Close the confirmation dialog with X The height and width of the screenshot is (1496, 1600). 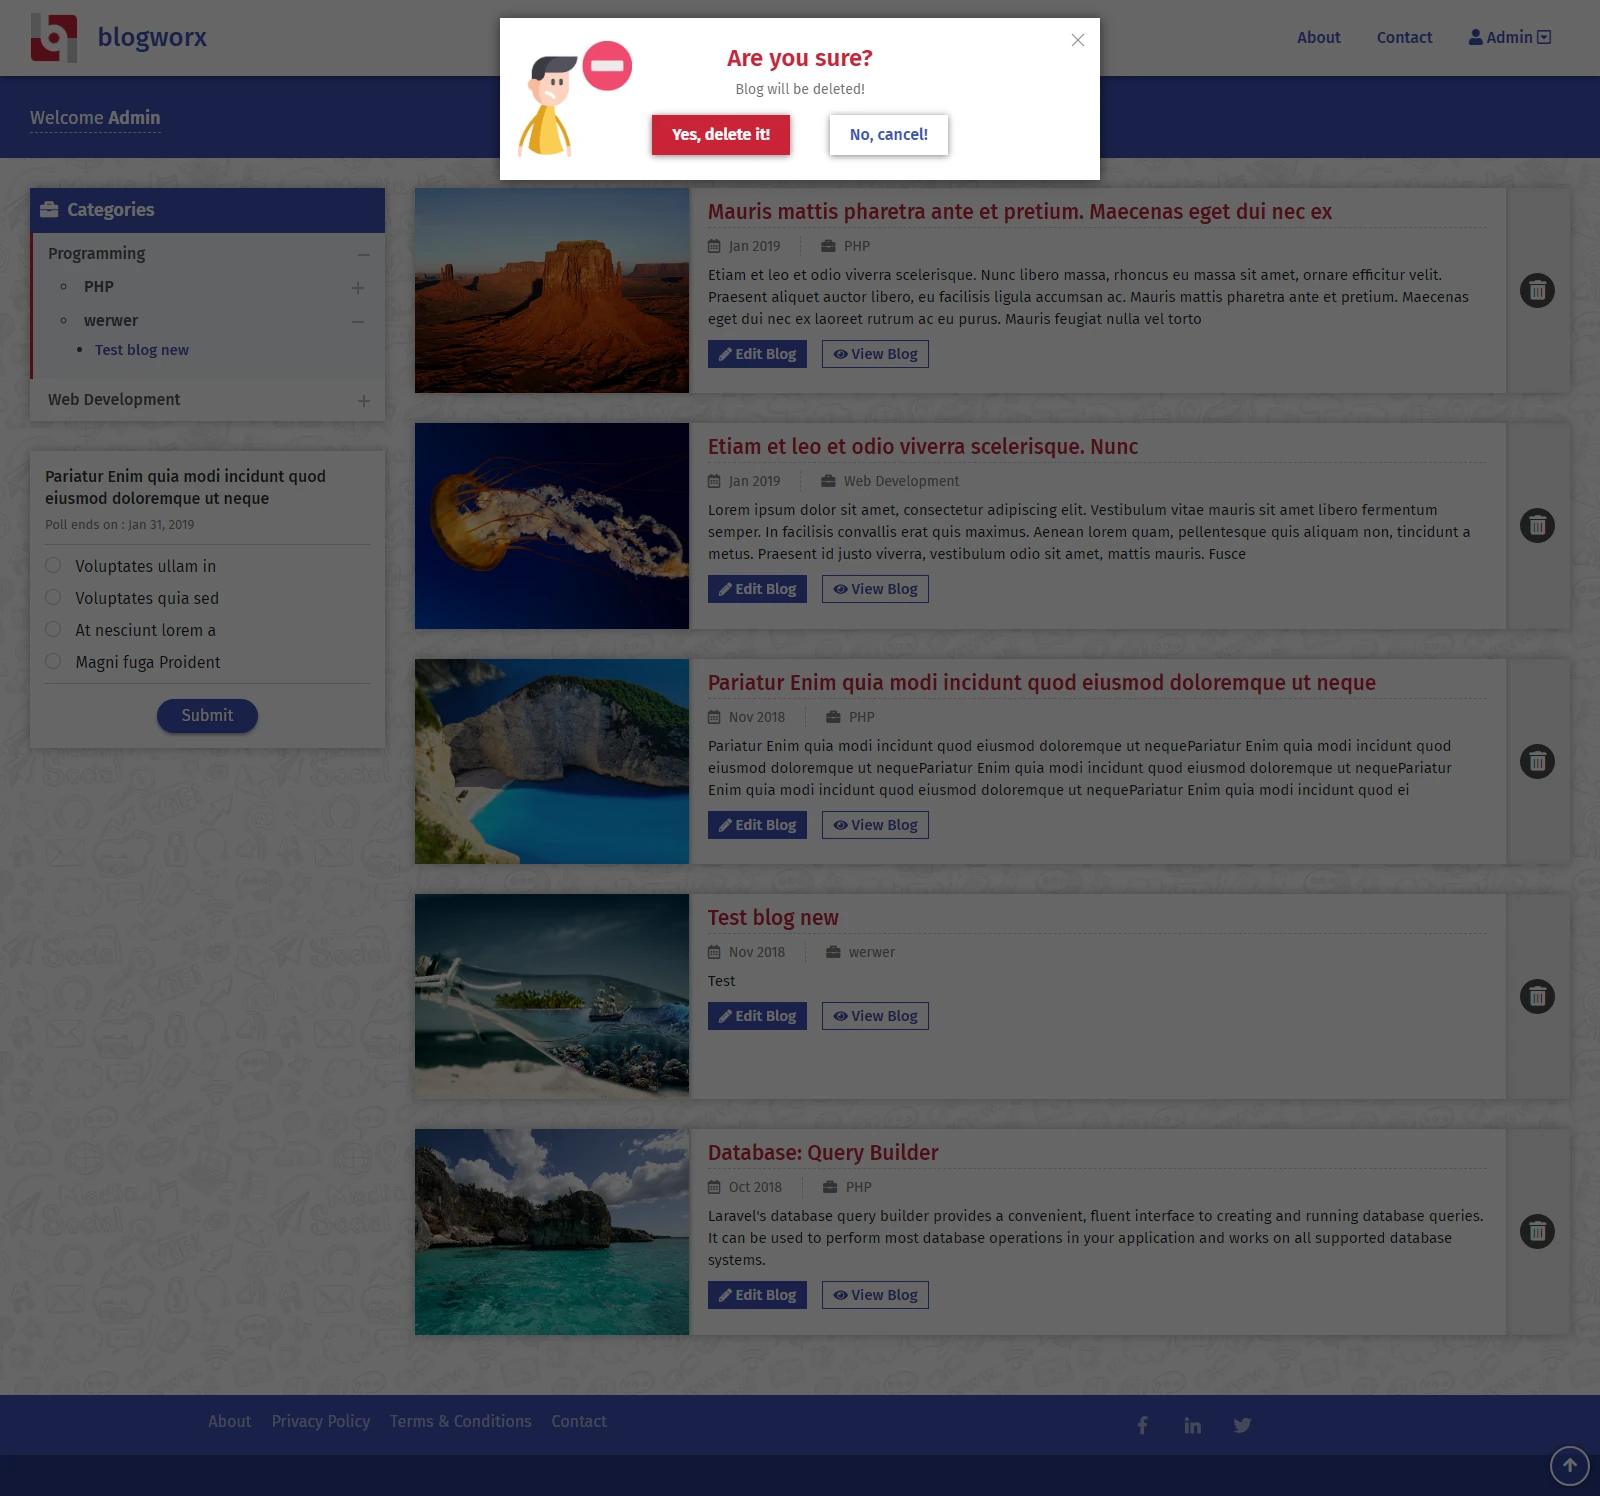(x=1078, y=40)
